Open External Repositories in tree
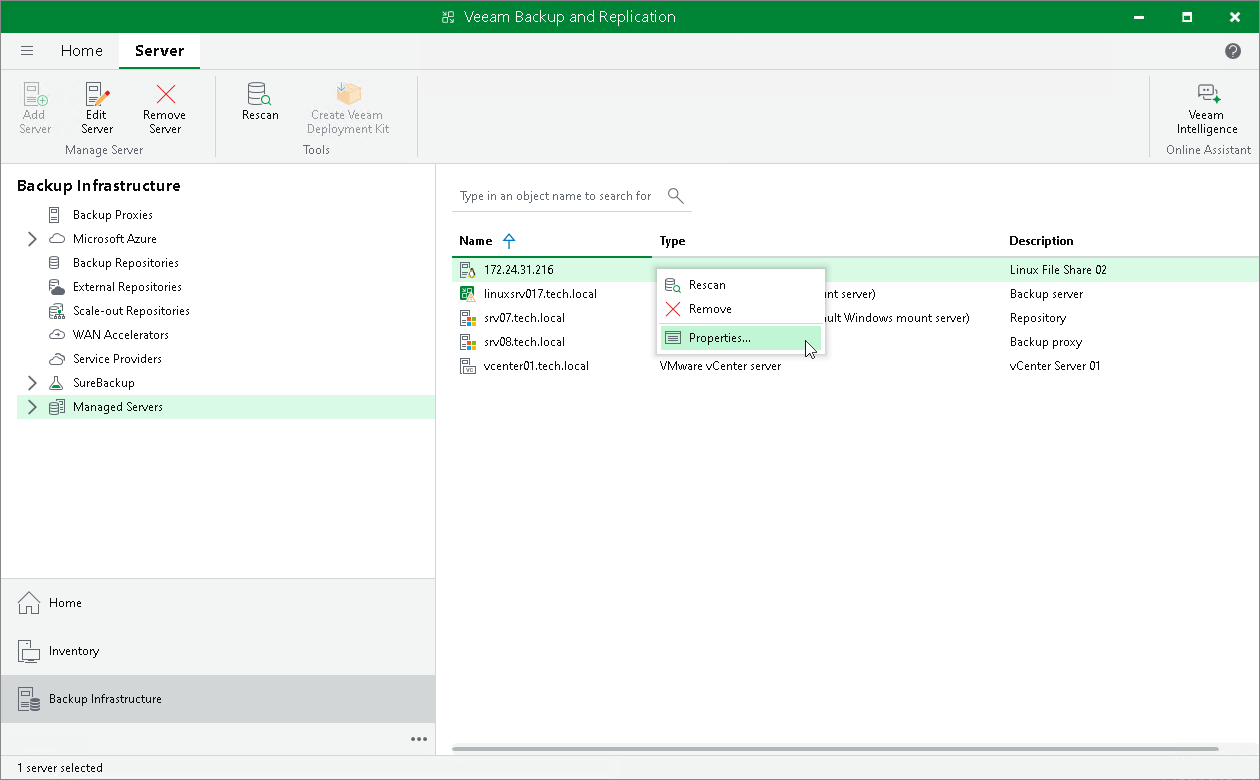Image resolution: width=1260 pixels, height=780 pixels. coord(127,287)
